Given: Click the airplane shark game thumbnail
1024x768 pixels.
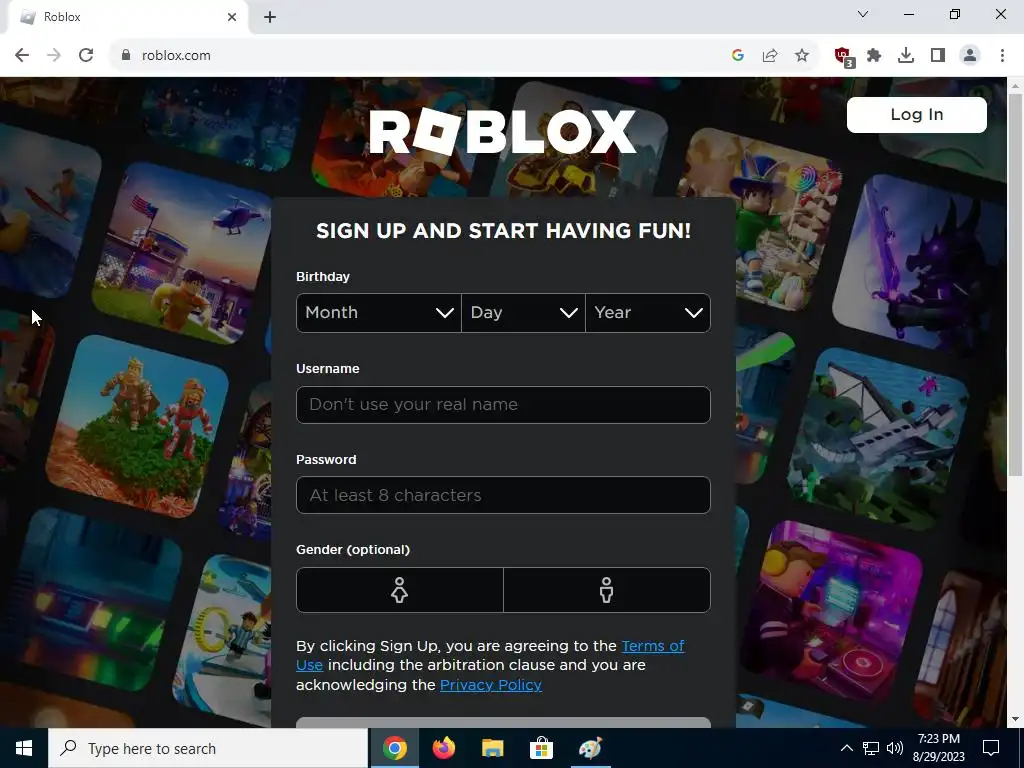Looking at the screenshot, I should [878, 439].
